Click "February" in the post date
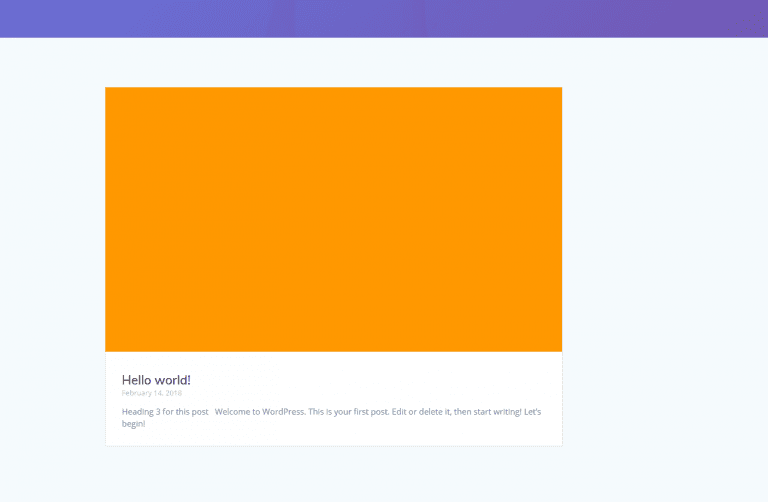This screenshot has width=768, height=502. pyautogui.click(x=137, y=393)
